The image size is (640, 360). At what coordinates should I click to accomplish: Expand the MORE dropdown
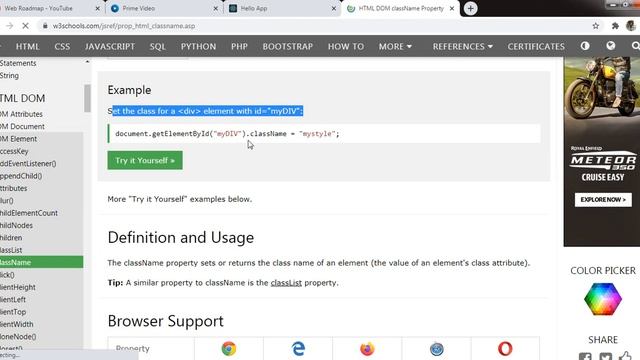click(x=395, y=47)
